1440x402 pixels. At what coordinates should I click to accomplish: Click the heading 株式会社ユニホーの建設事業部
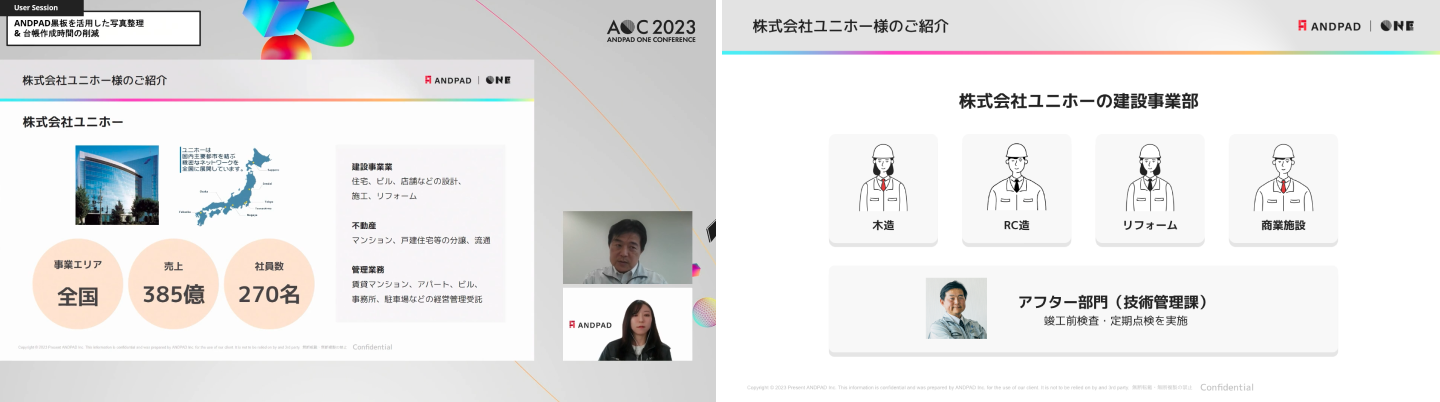(x=1079, y=101)
